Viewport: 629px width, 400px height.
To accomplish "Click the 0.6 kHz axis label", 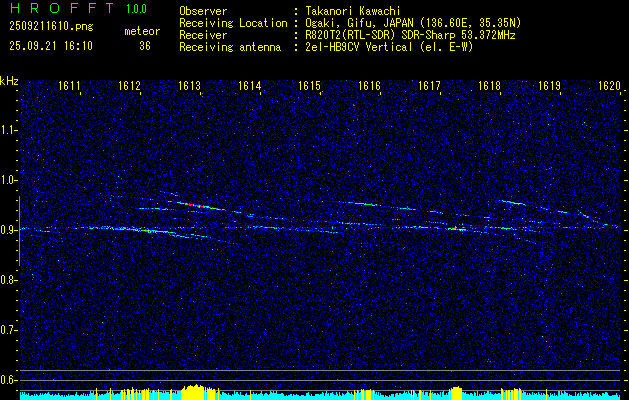I will 8,380.
